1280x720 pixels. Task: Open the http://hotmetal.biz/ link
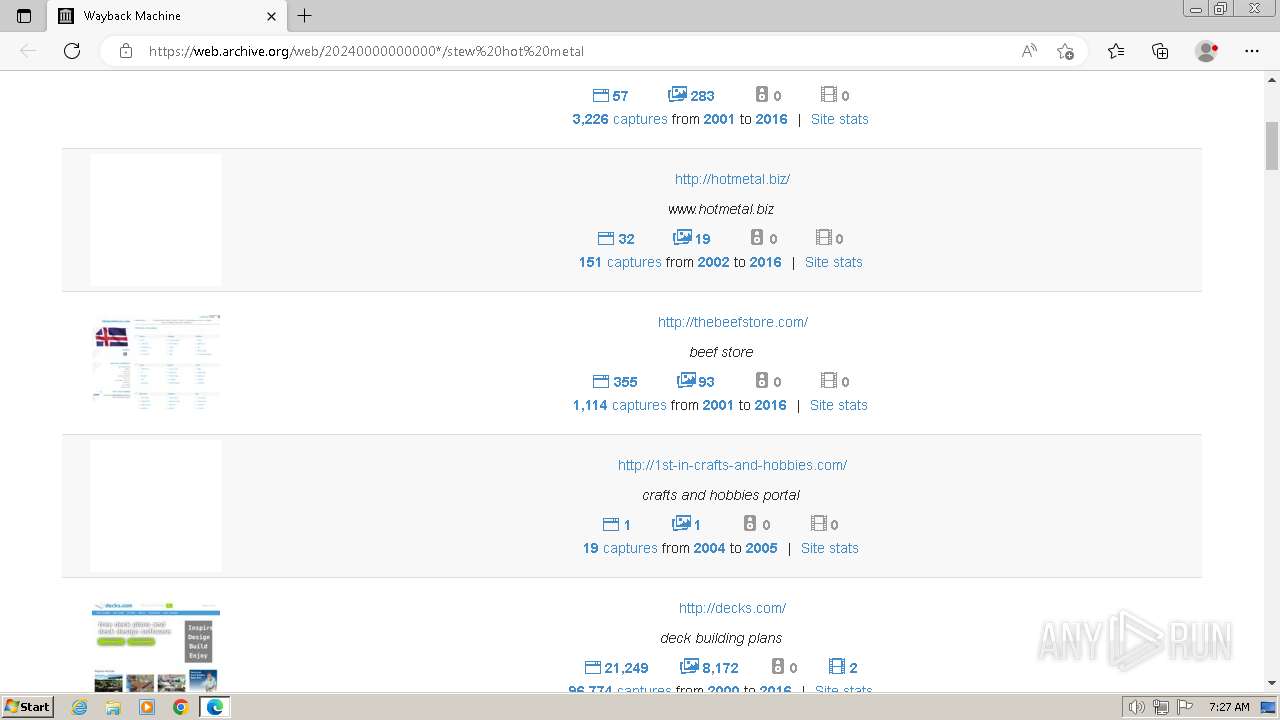tap(732, 179)
